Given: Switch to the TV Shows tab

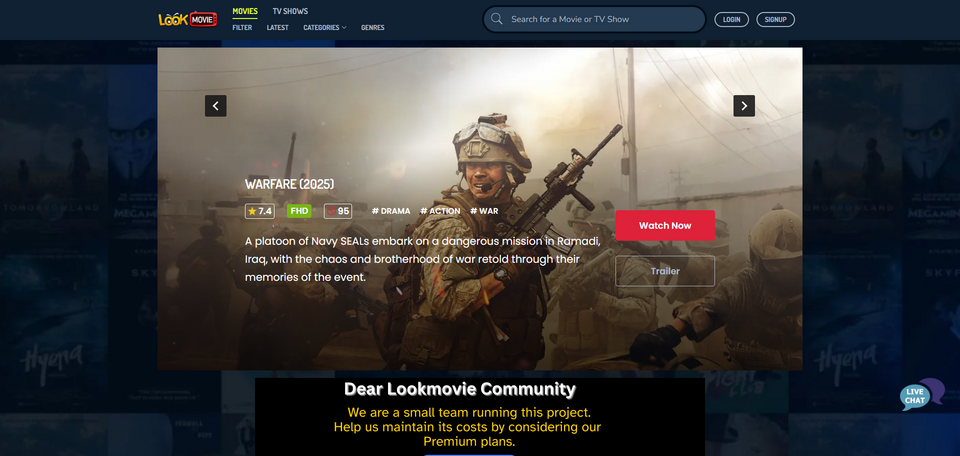Looking at the screenshot, I should pos(290,11).
